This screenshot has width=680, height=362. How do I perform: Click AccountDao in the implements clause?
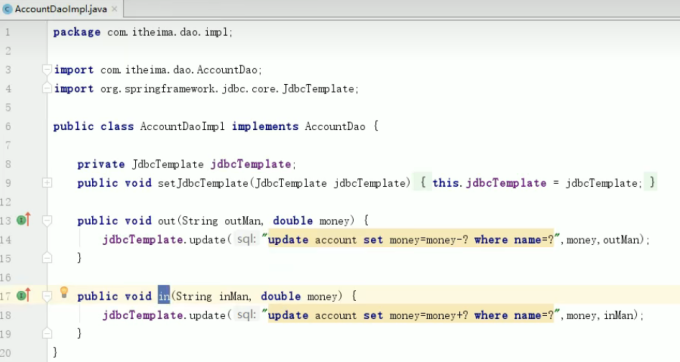[335, 127]
